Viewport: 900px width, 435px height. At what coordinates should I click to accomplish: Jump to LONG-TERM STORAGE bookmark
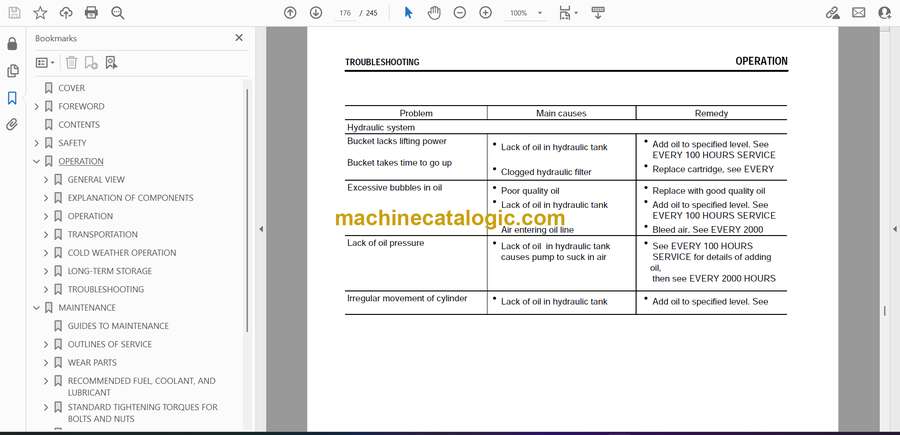110,271
